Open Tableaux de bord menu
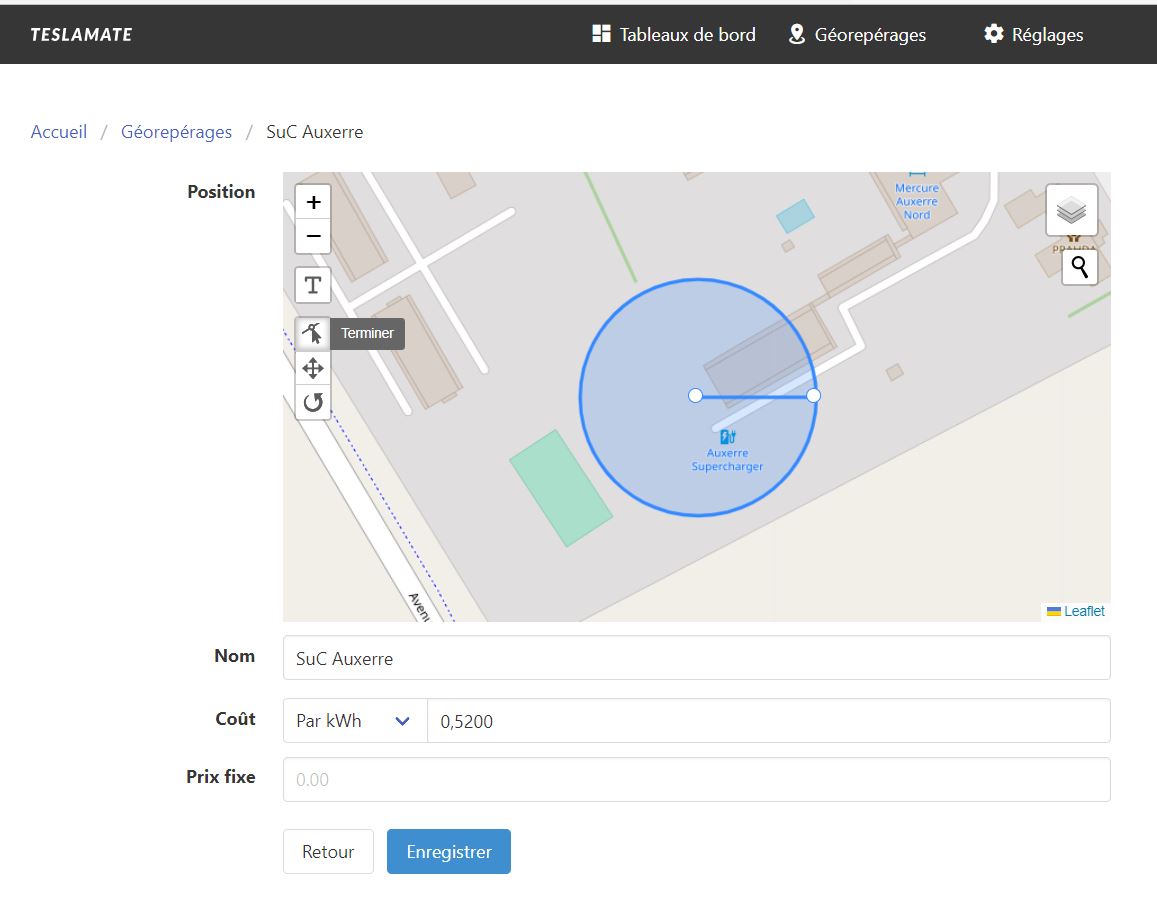This screenshot has height=916, width=1157. (x=674, y=35)
